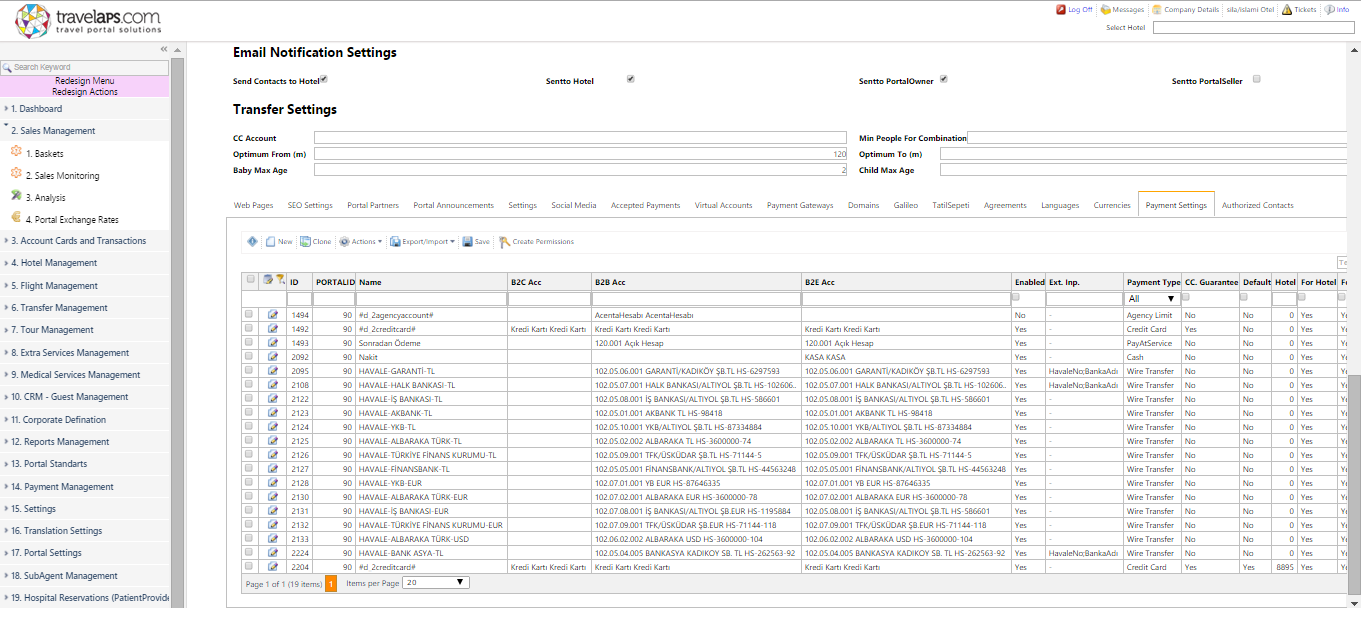The image size is (1366, 621).
Task: Toggle Send Contacts to Hotel checkbox
Action: coord(324,79)
